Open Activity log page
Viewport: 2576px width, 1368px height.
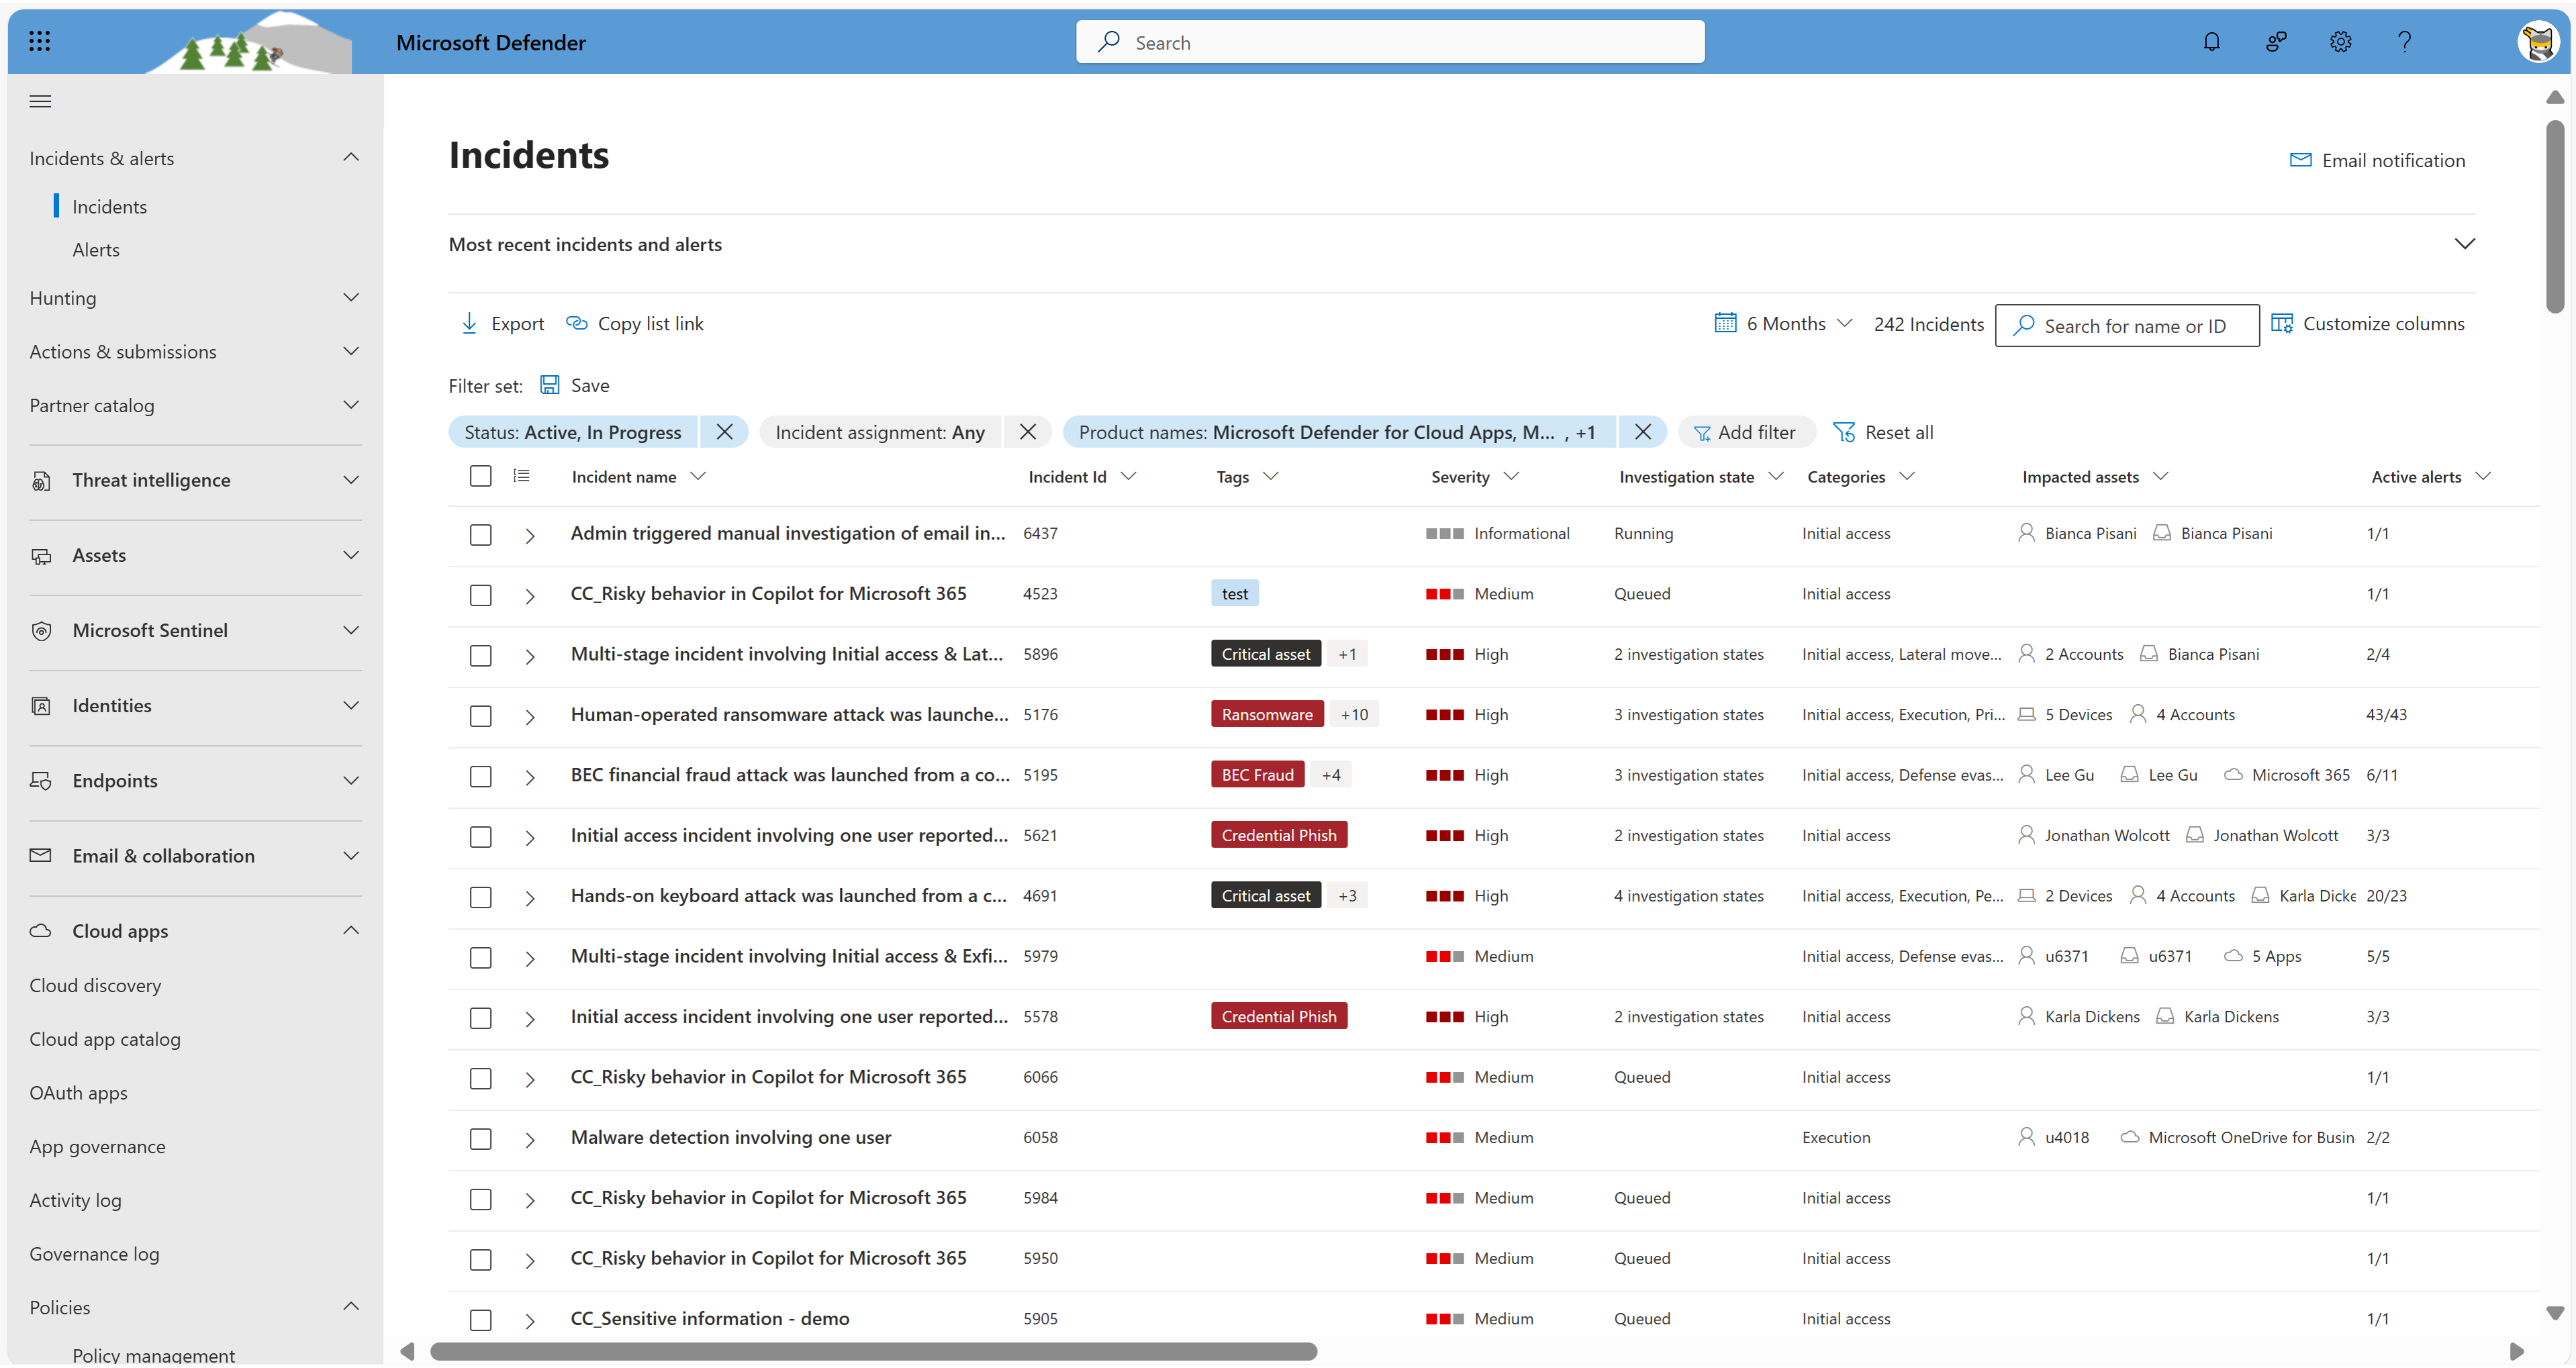pyautogui.click(x=75, y=1200)
